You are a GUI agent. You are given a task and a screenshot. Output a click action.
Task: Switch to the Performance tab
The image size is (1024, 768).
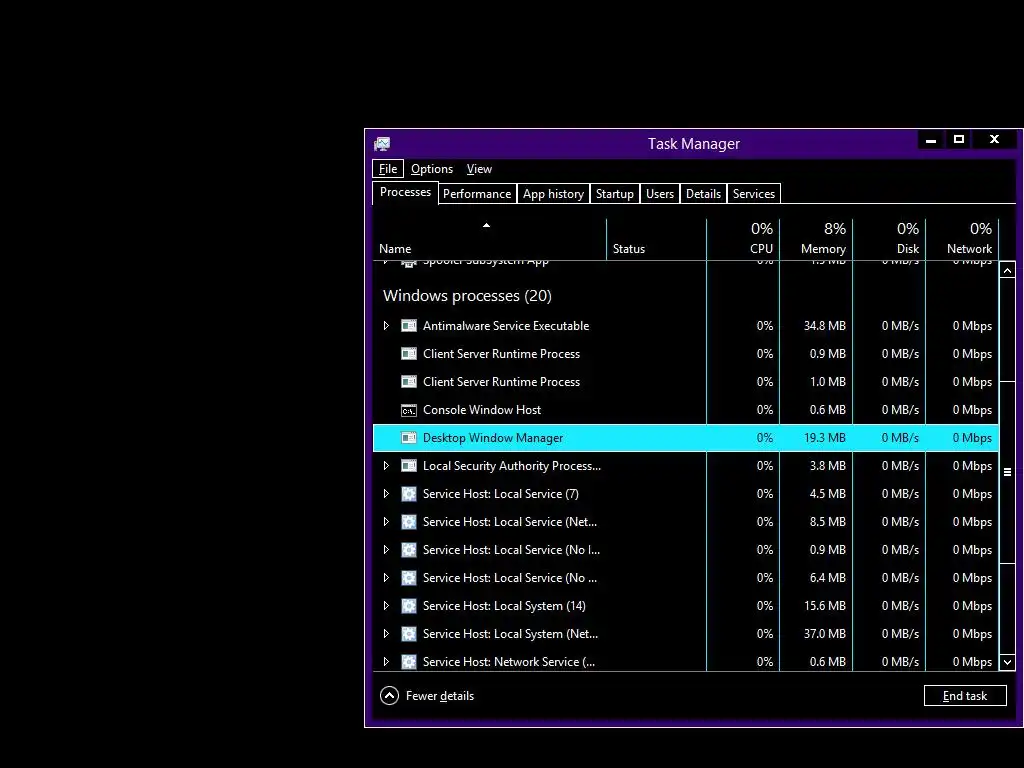click(477, 194)
